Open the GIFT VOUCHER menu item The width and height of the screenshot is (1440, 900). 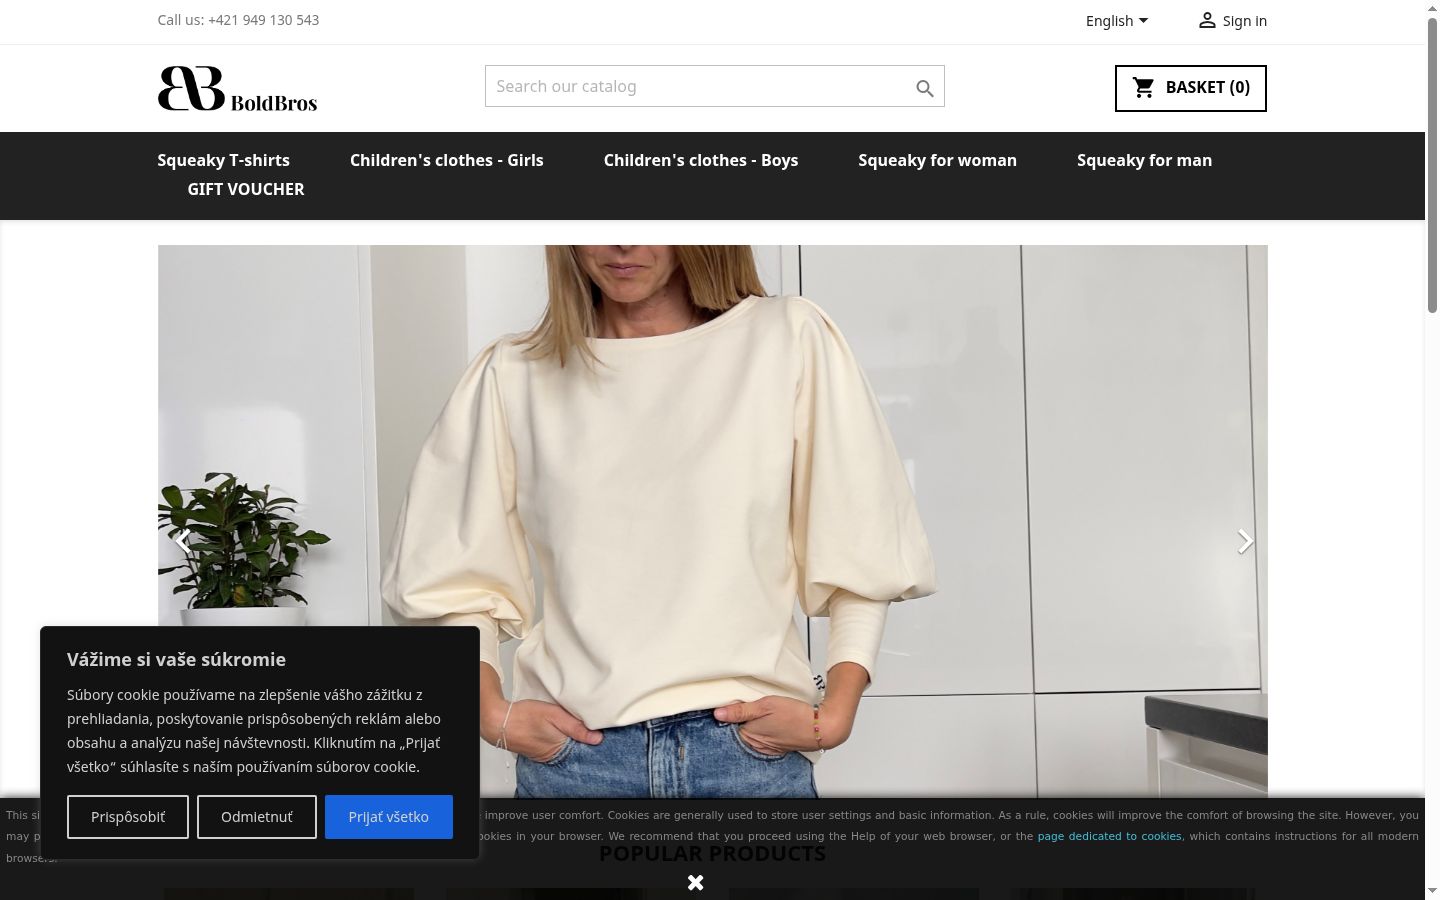(x=246, y=189)
